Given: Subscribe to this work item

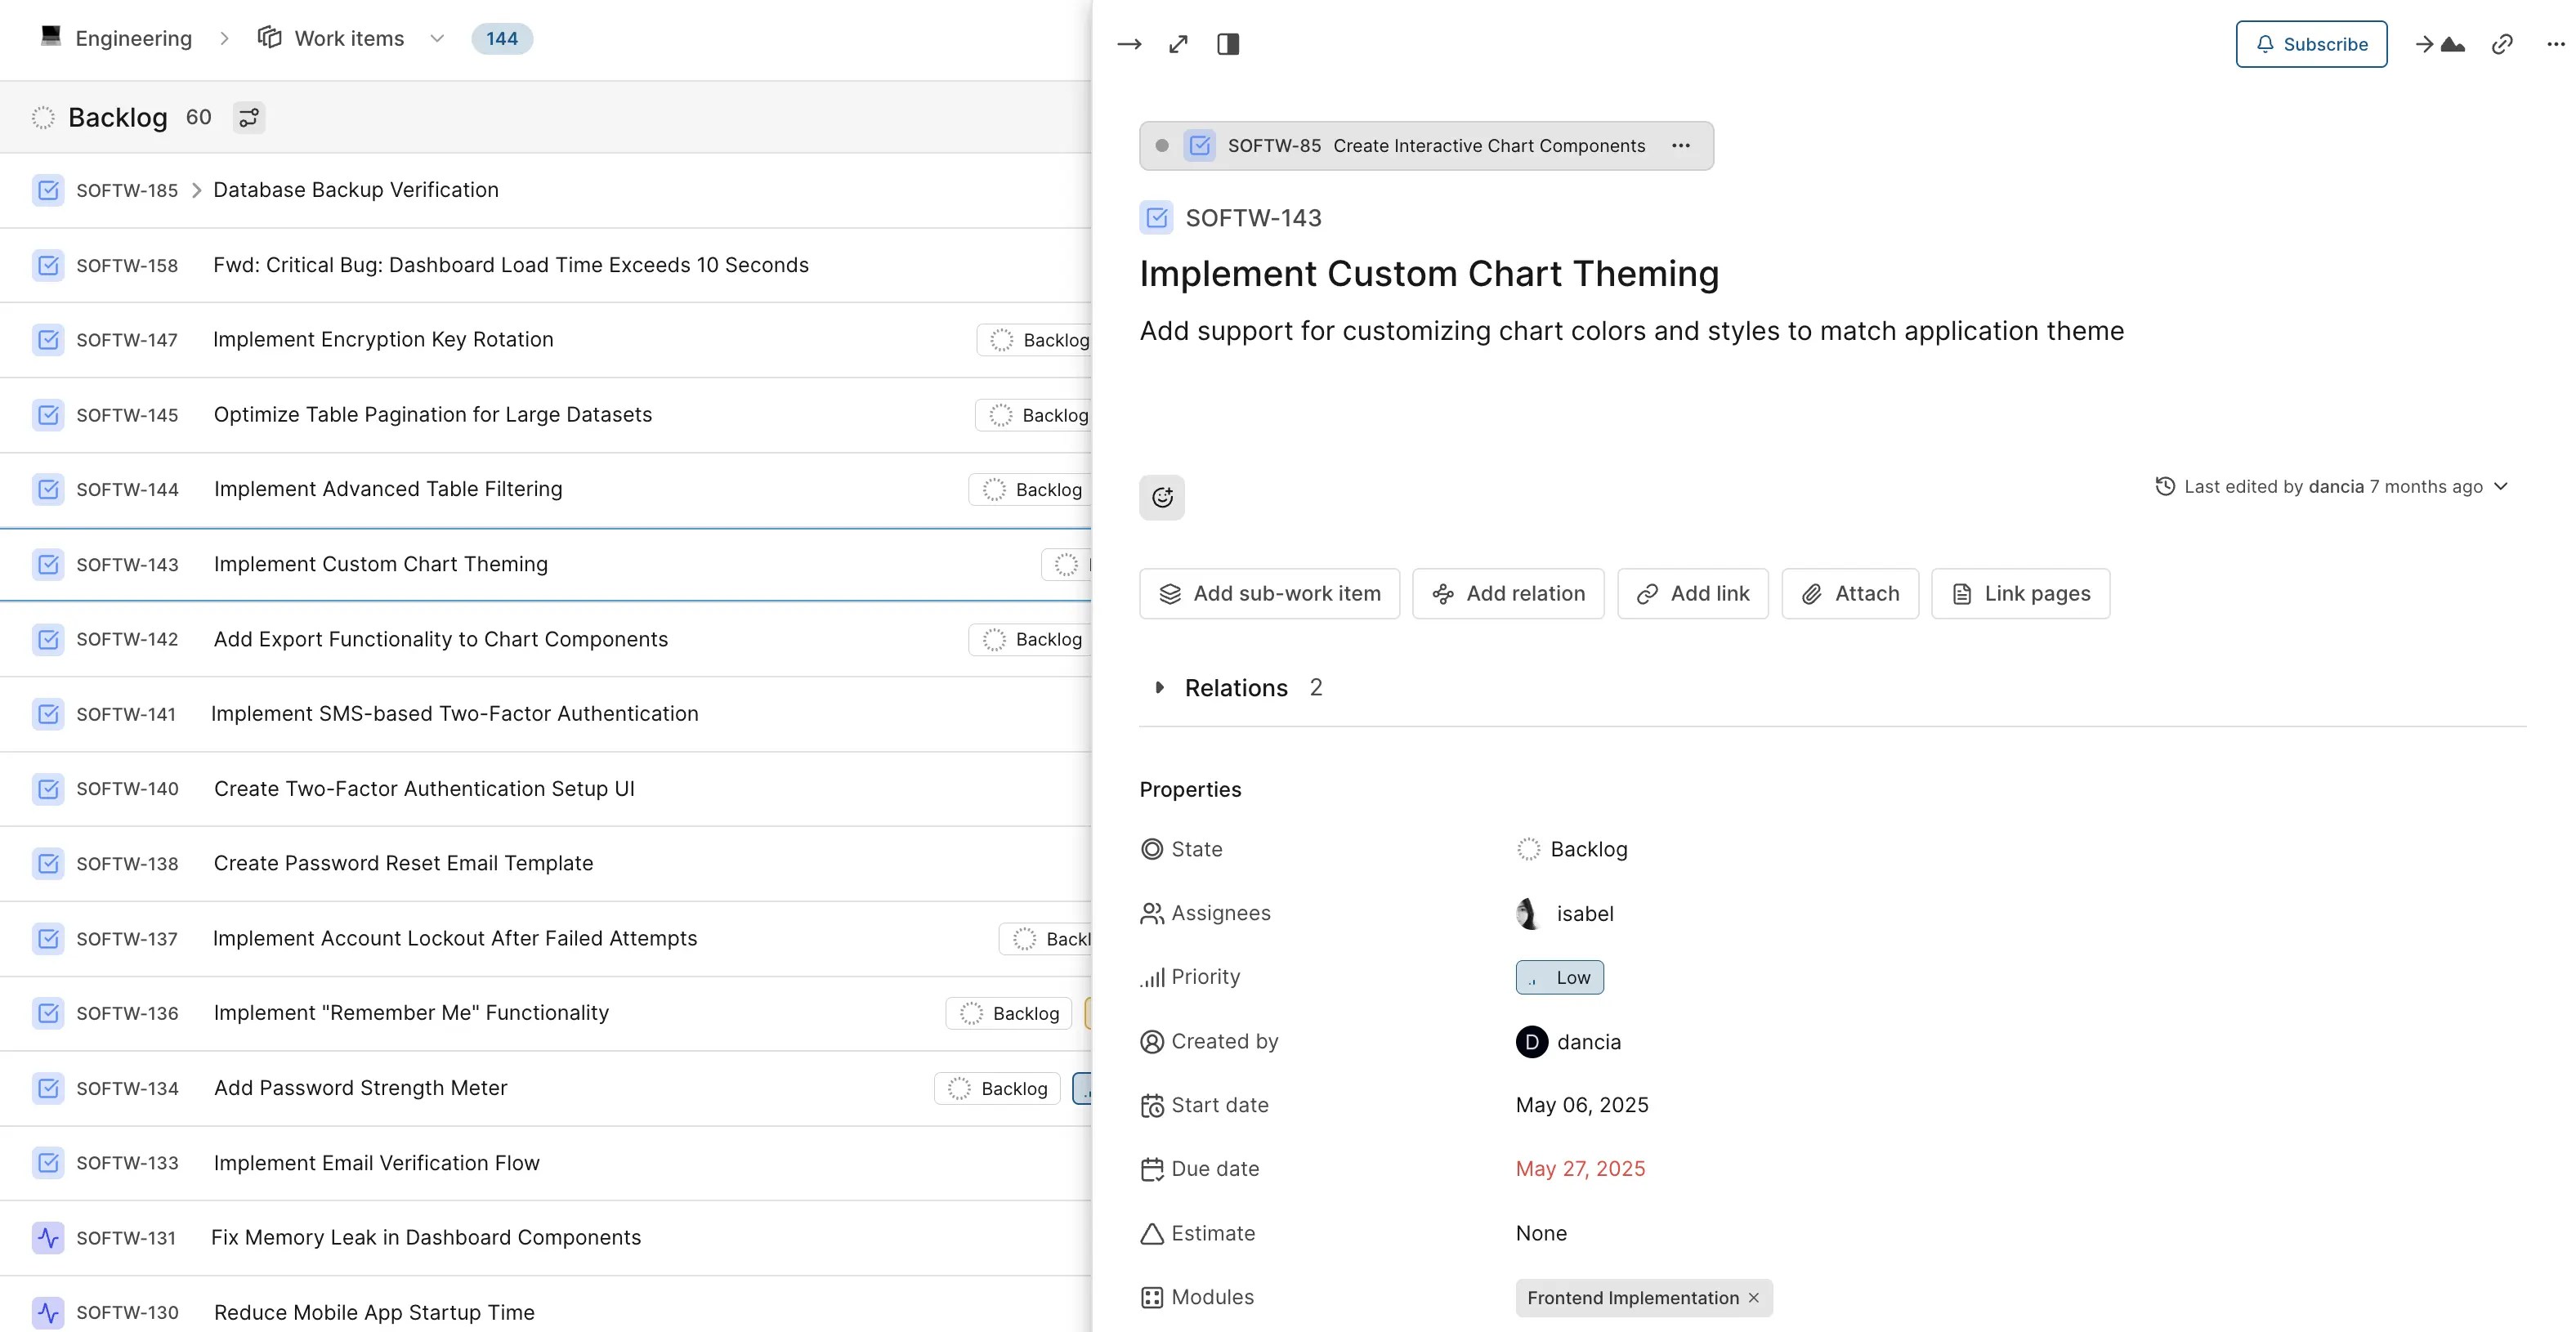Looking at the screenshot, I should click(2311, 44).
